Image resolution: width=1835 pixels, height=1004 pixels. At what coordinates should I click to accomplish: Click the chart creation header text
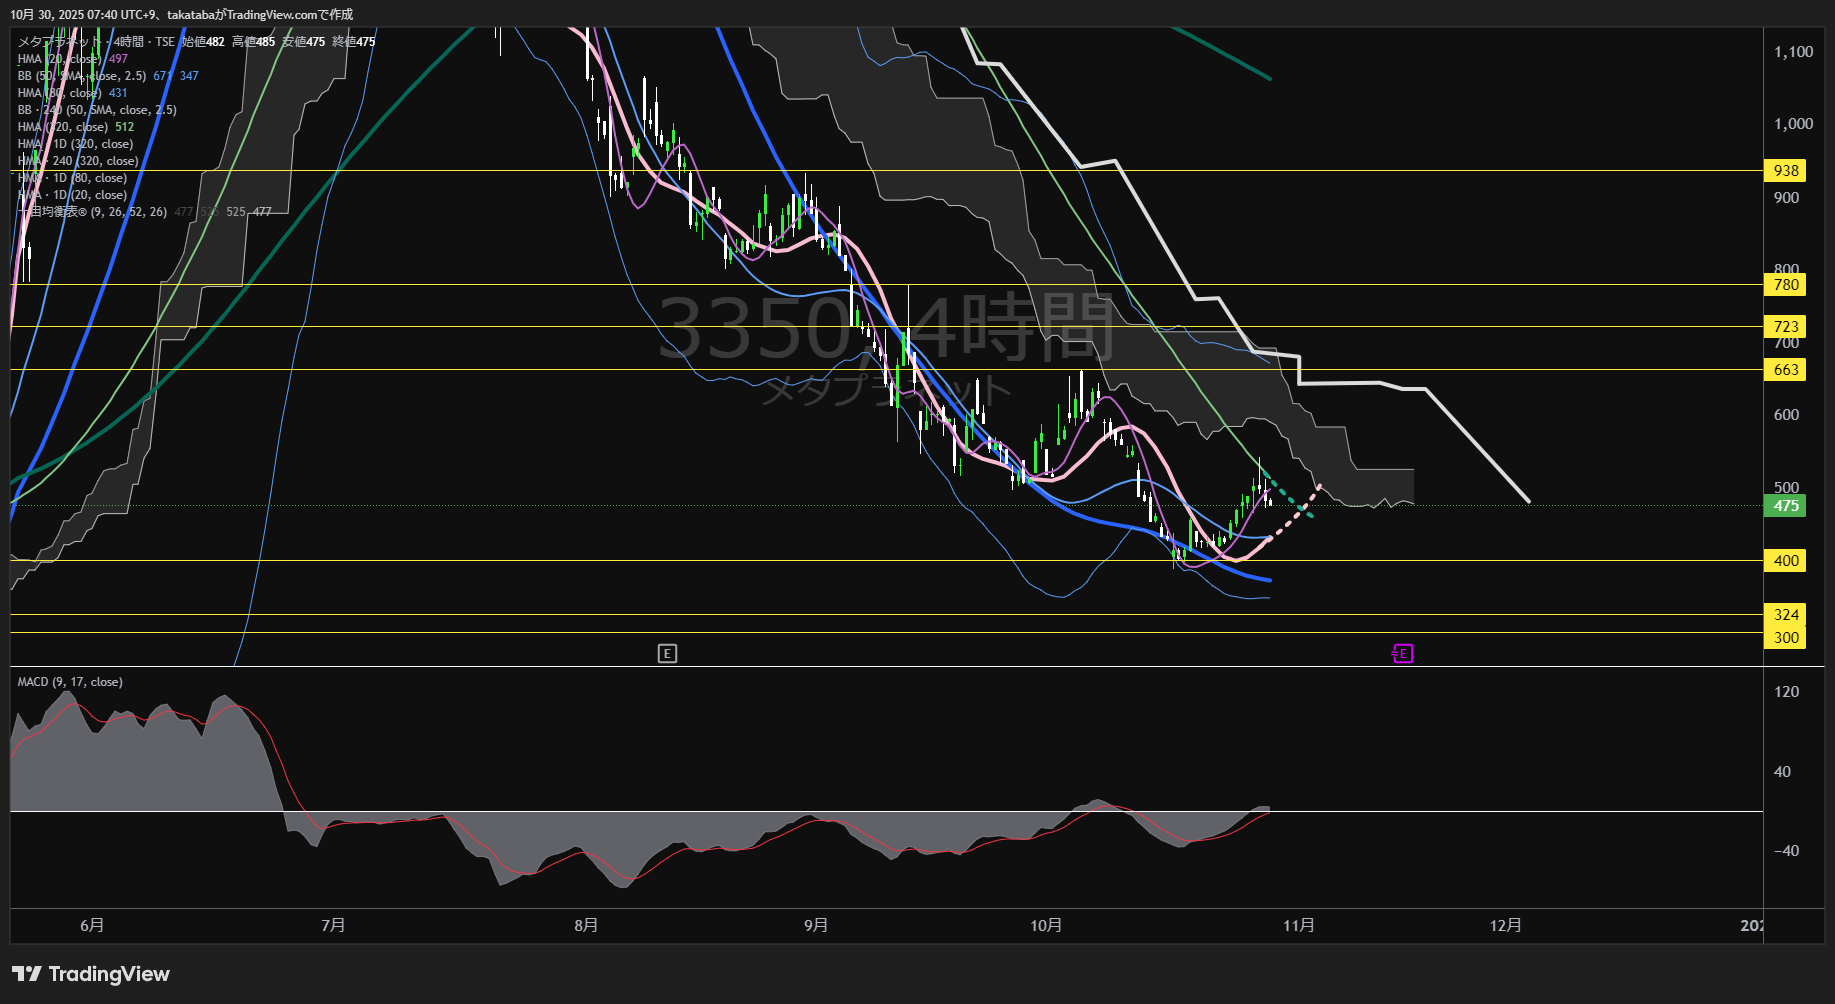pyautogui.click(x=181, y=14)
